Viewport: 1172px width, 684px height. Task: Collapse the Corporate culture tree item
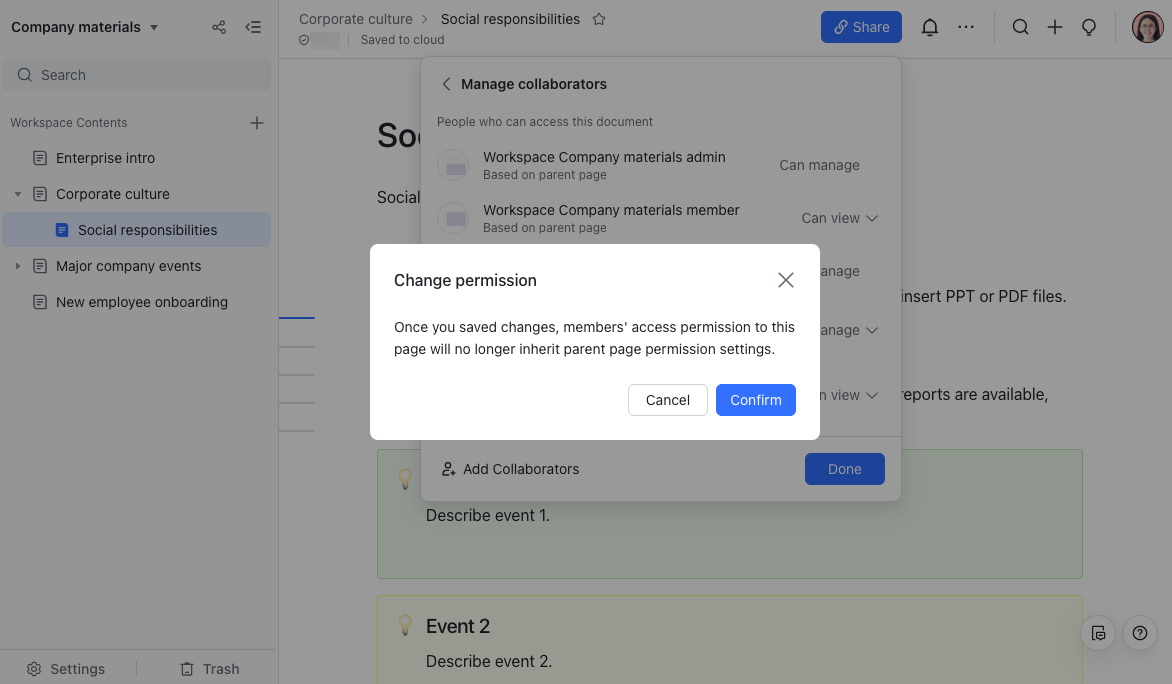coord(17,194)
